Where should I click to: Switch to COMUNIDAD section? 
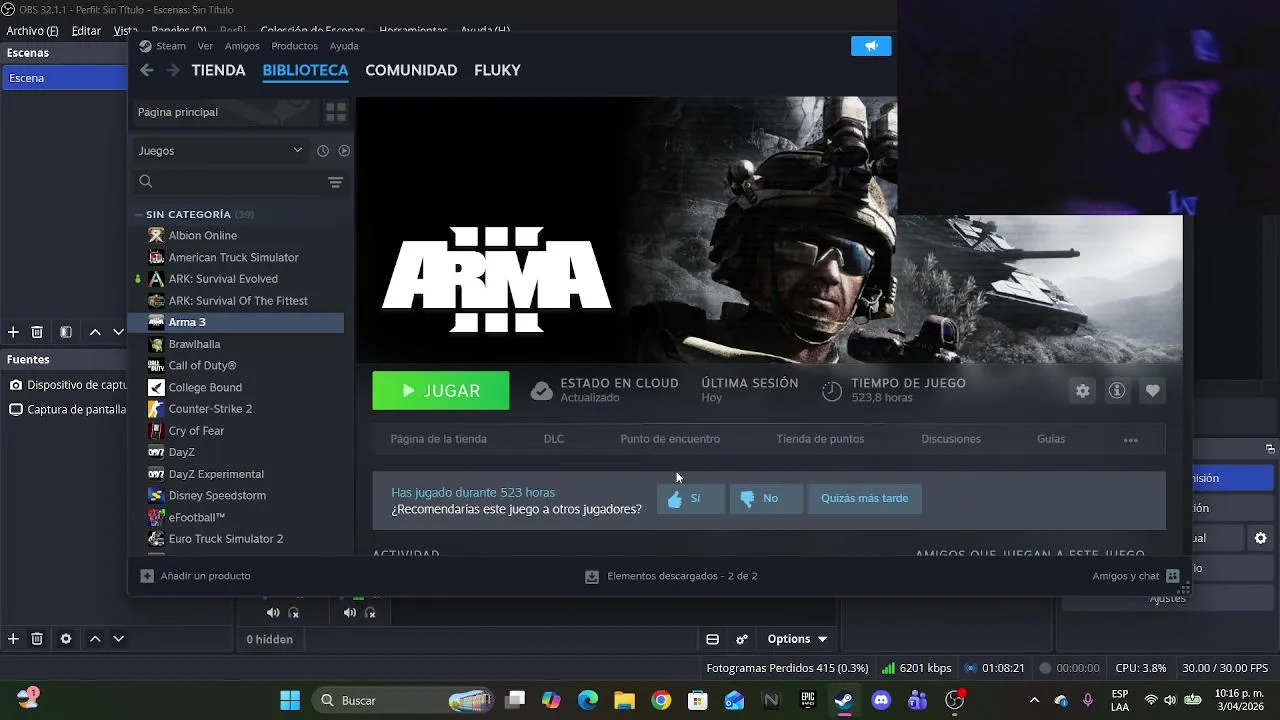411,70
